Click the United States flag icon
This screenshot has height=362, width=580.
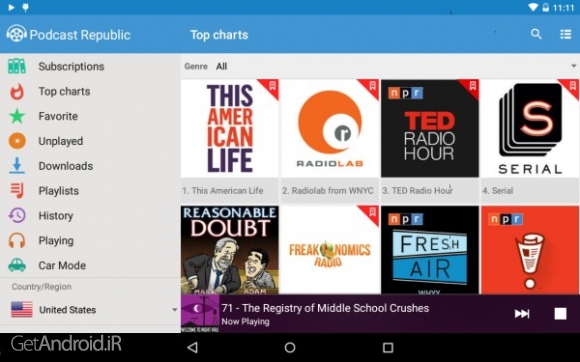22,309
